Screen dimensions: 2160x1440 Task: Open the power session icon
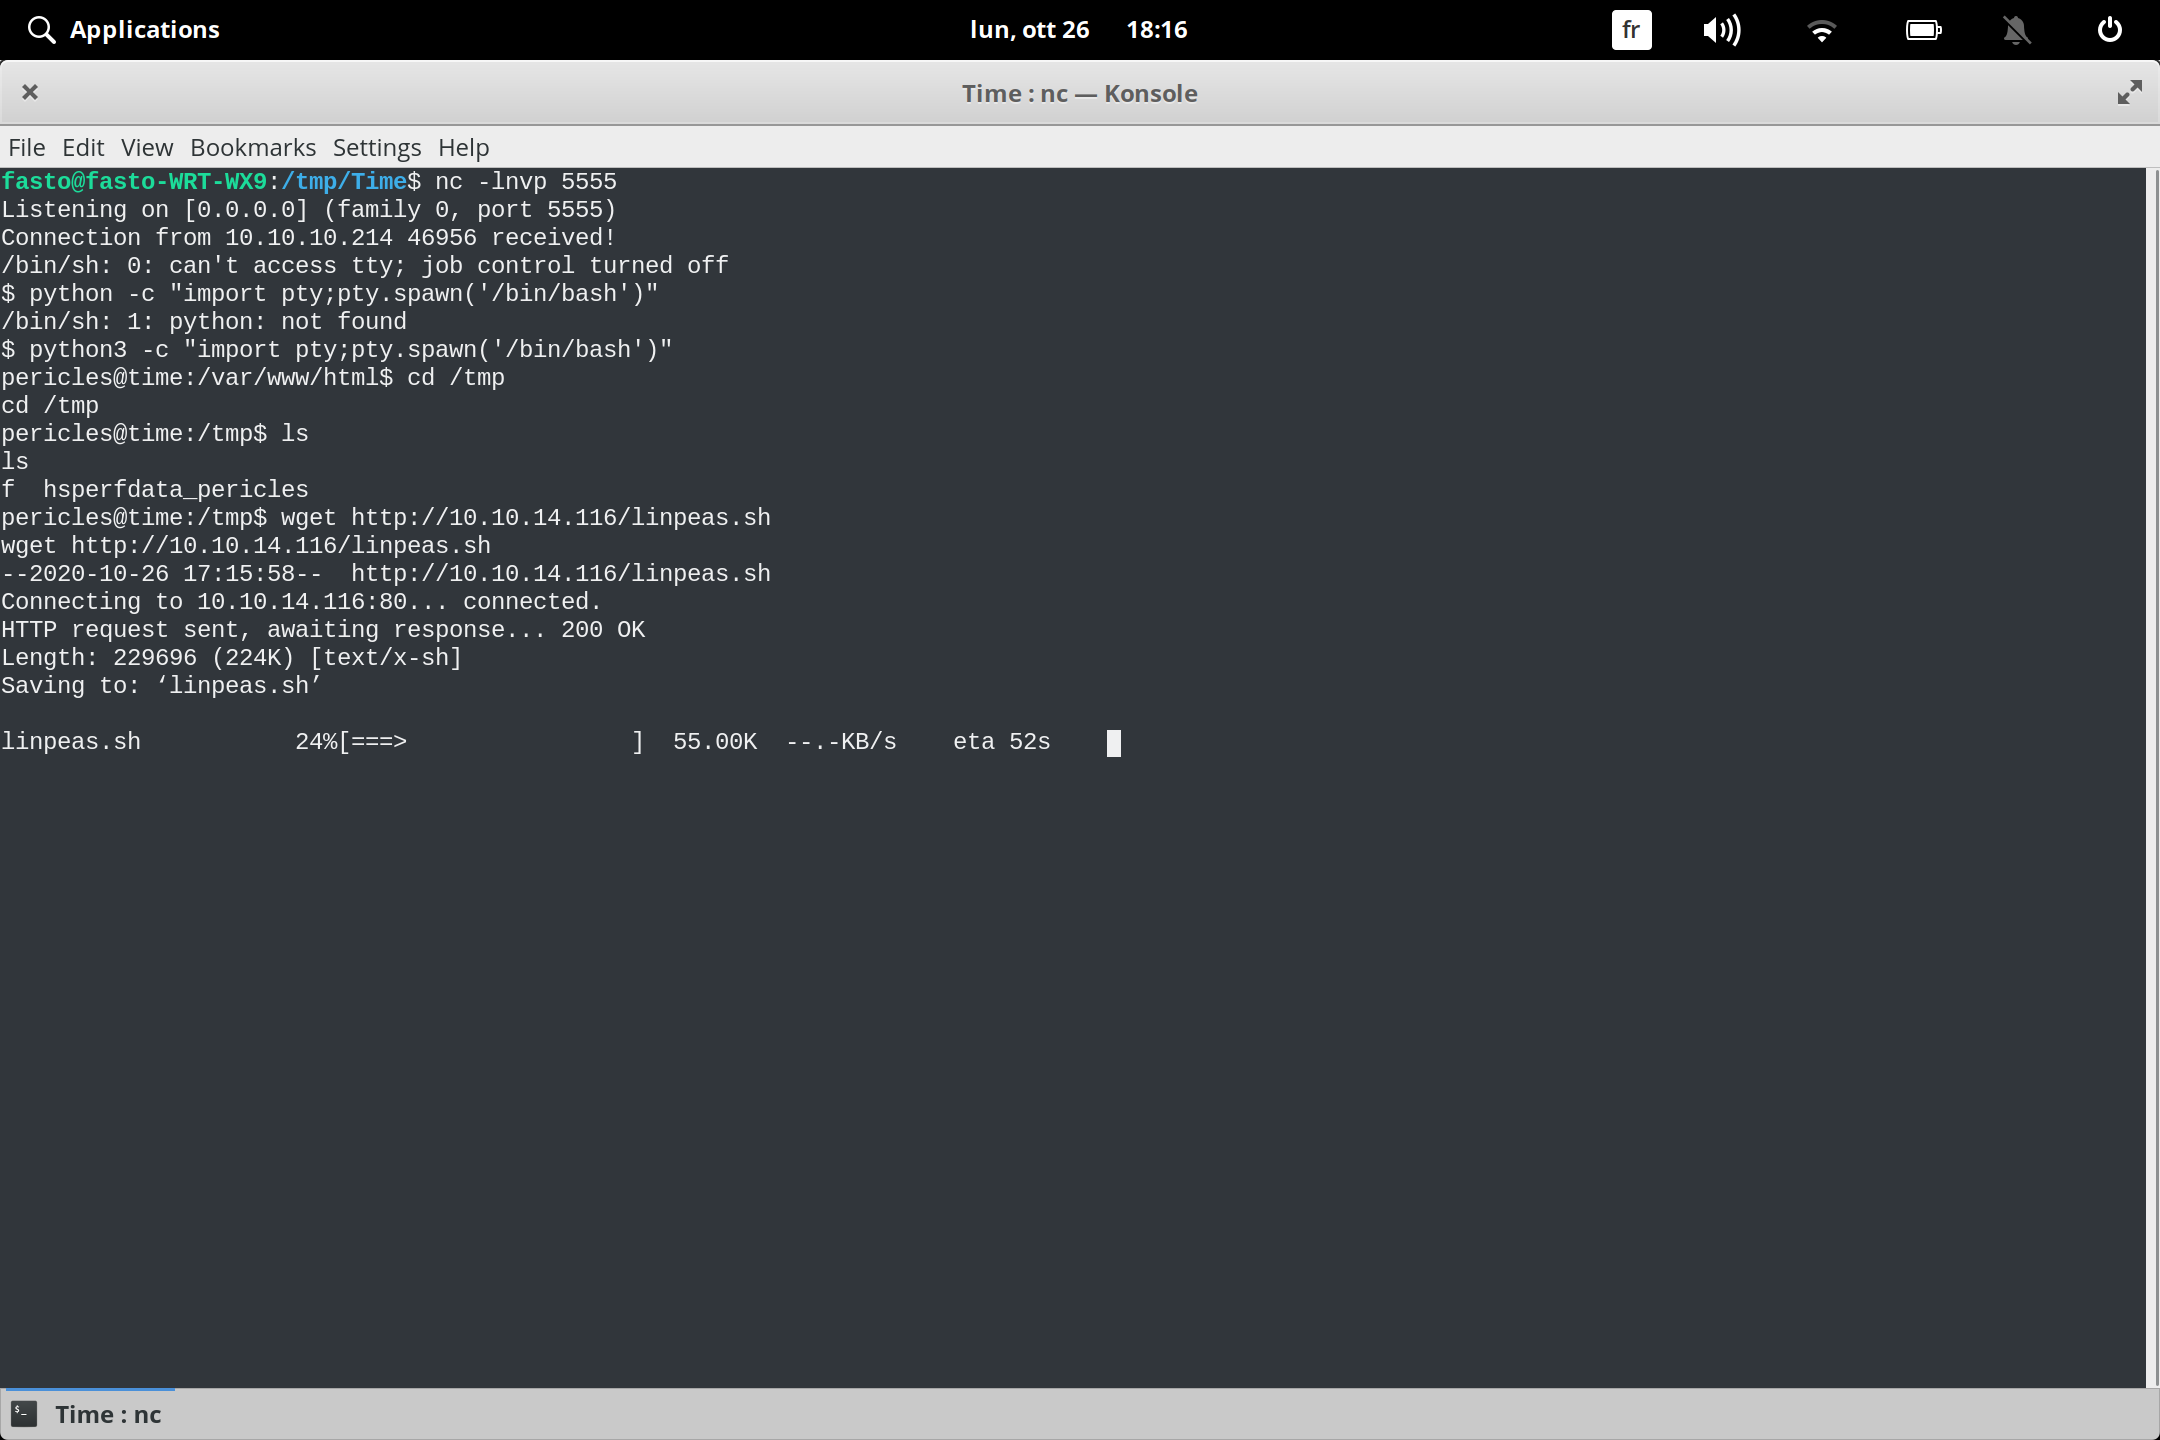click(x=2108, y=29)
